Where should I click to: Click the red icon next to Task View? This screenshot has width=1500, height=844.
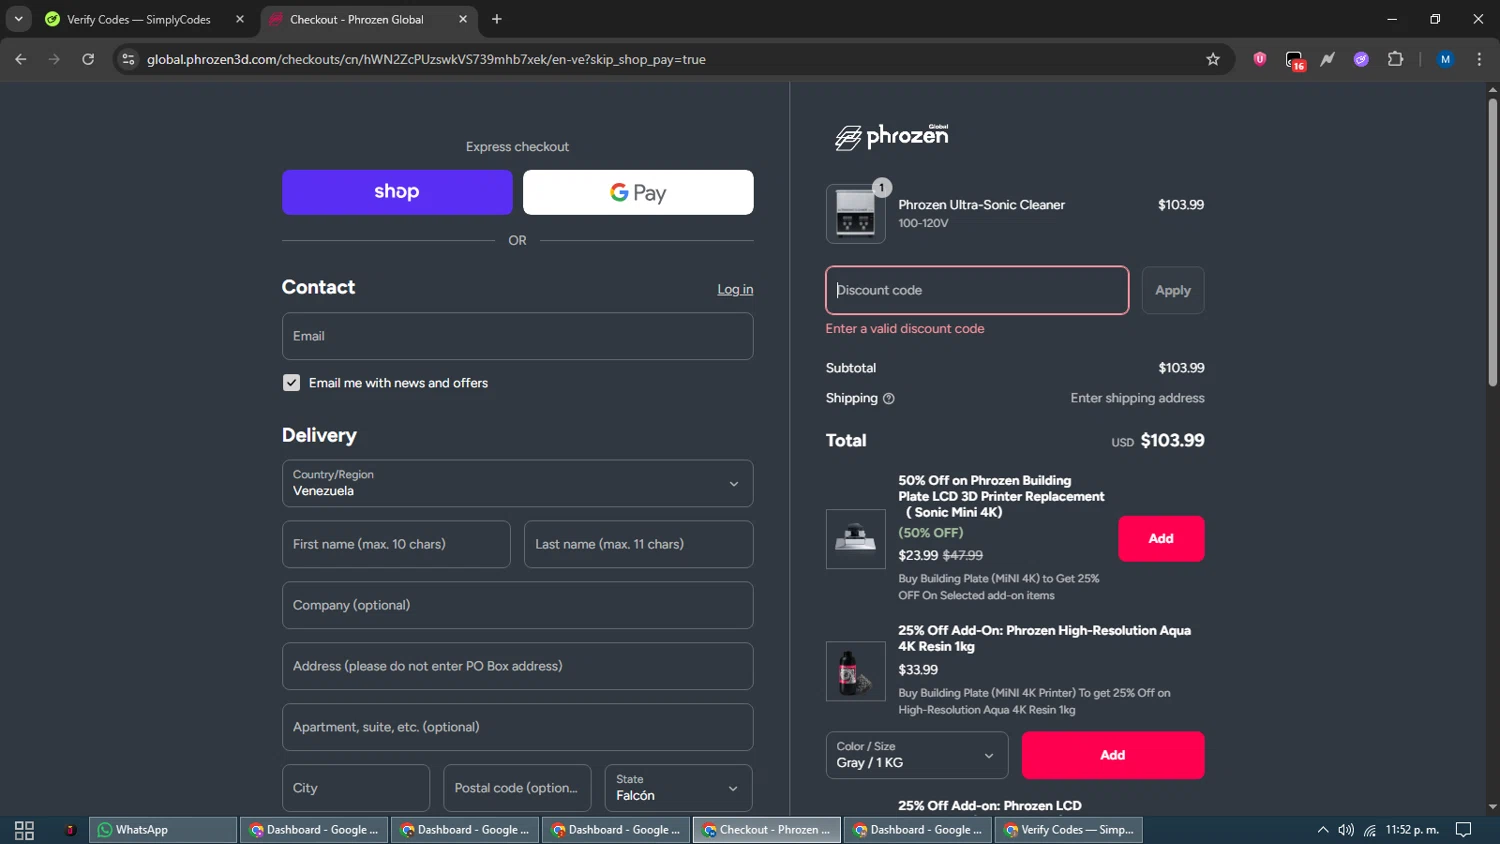(70, 830)
